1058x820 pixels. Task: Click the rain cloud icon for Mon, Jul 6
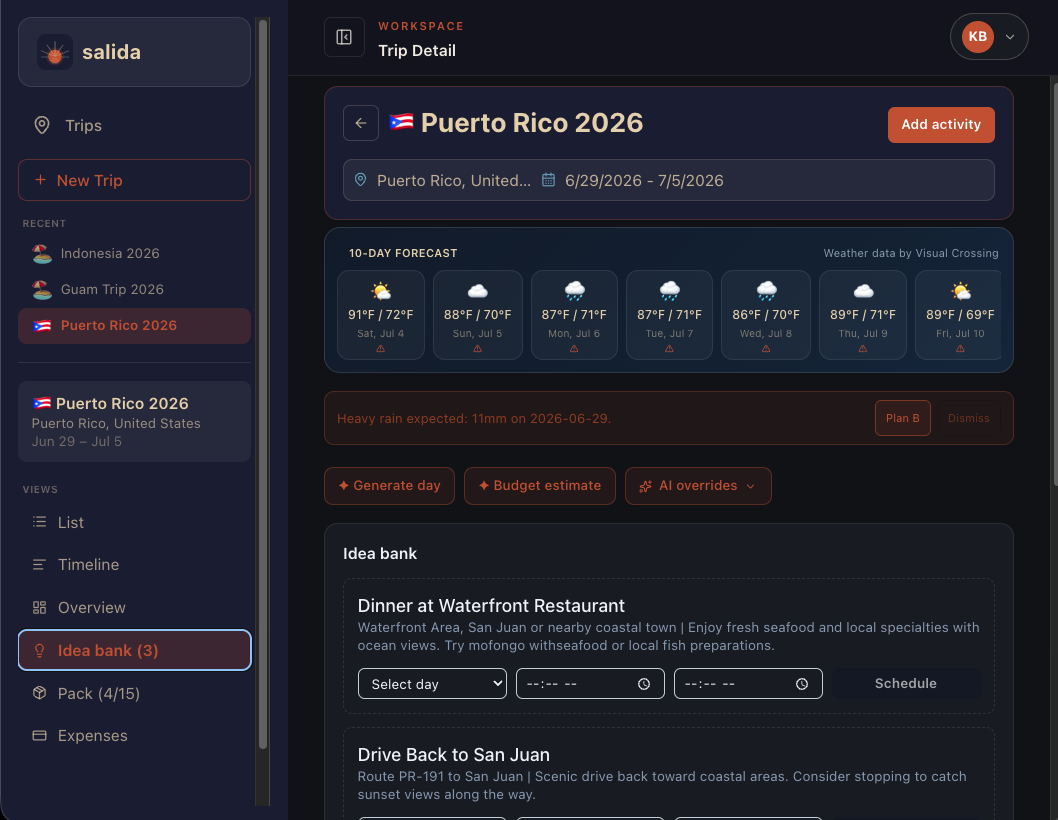coord(574,291)
